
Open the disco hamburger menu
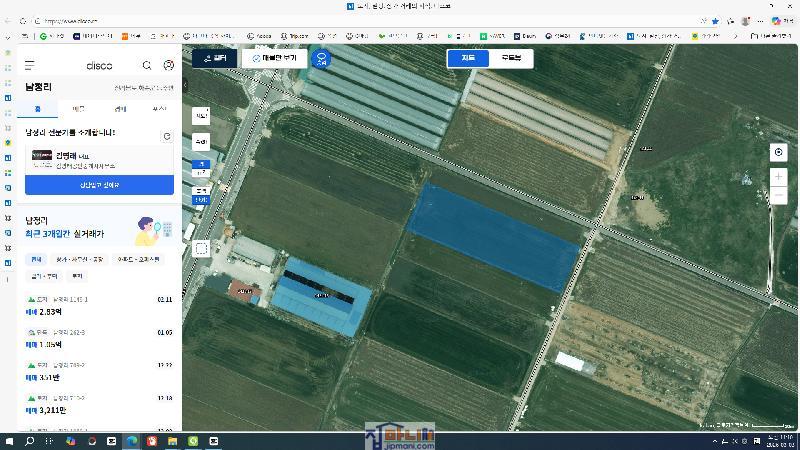coord(30,66)
